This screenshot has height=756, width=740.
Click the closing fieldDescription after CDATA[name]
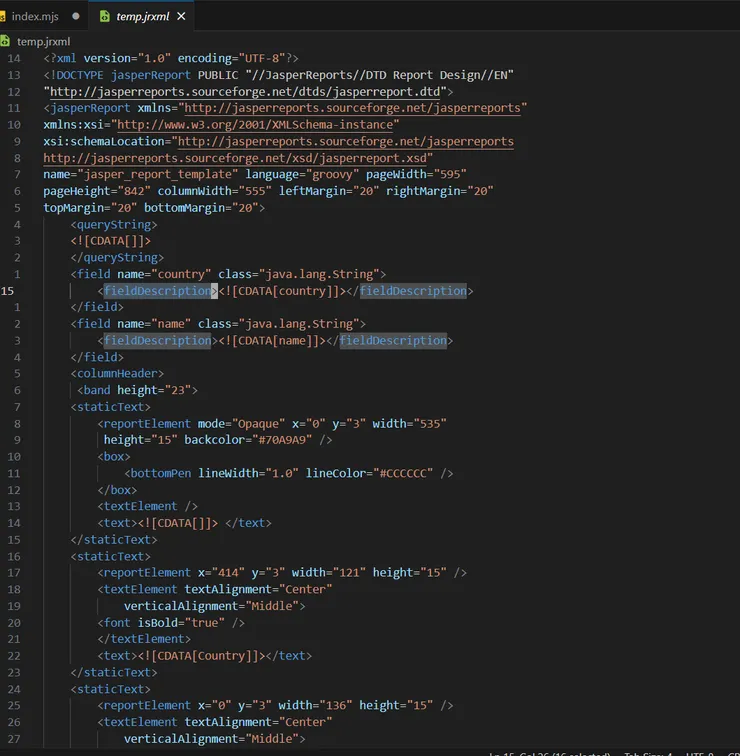tap(393, 340)
